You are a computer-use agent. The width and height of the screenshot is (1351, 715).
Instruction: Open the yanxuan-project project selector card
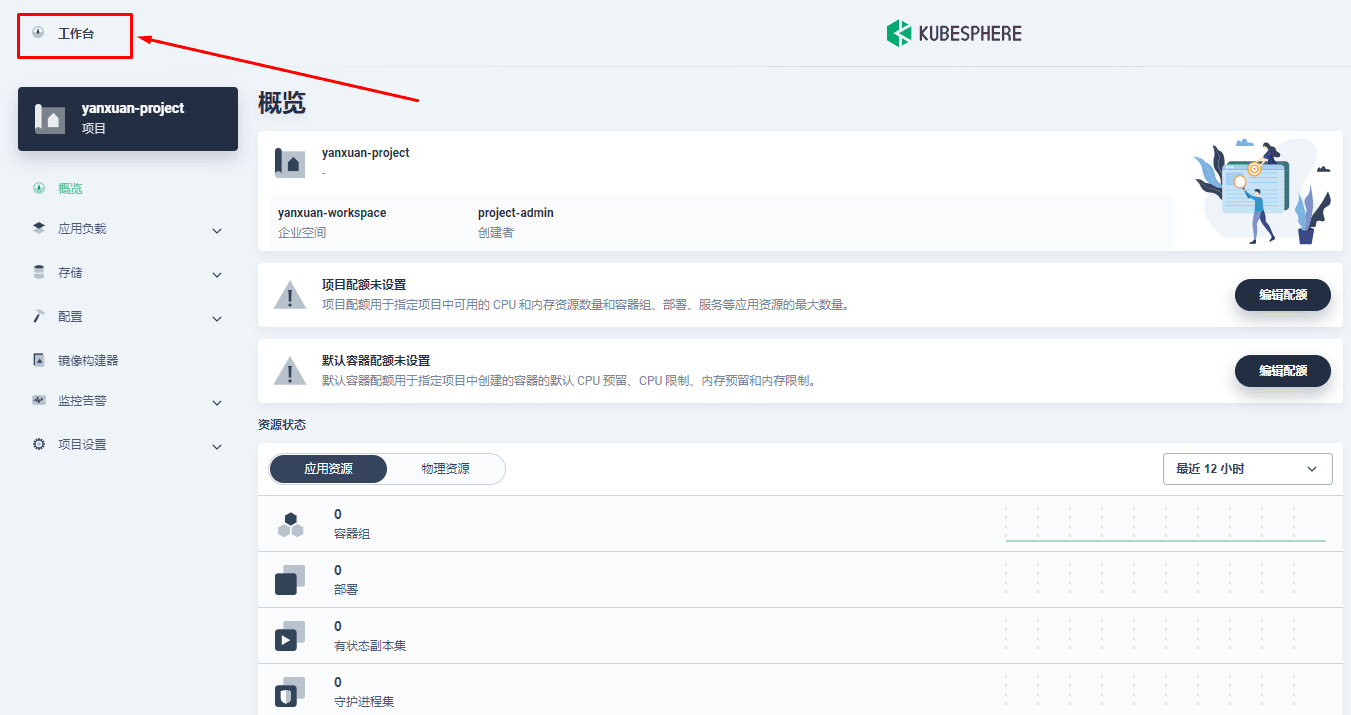pos(128,119)
